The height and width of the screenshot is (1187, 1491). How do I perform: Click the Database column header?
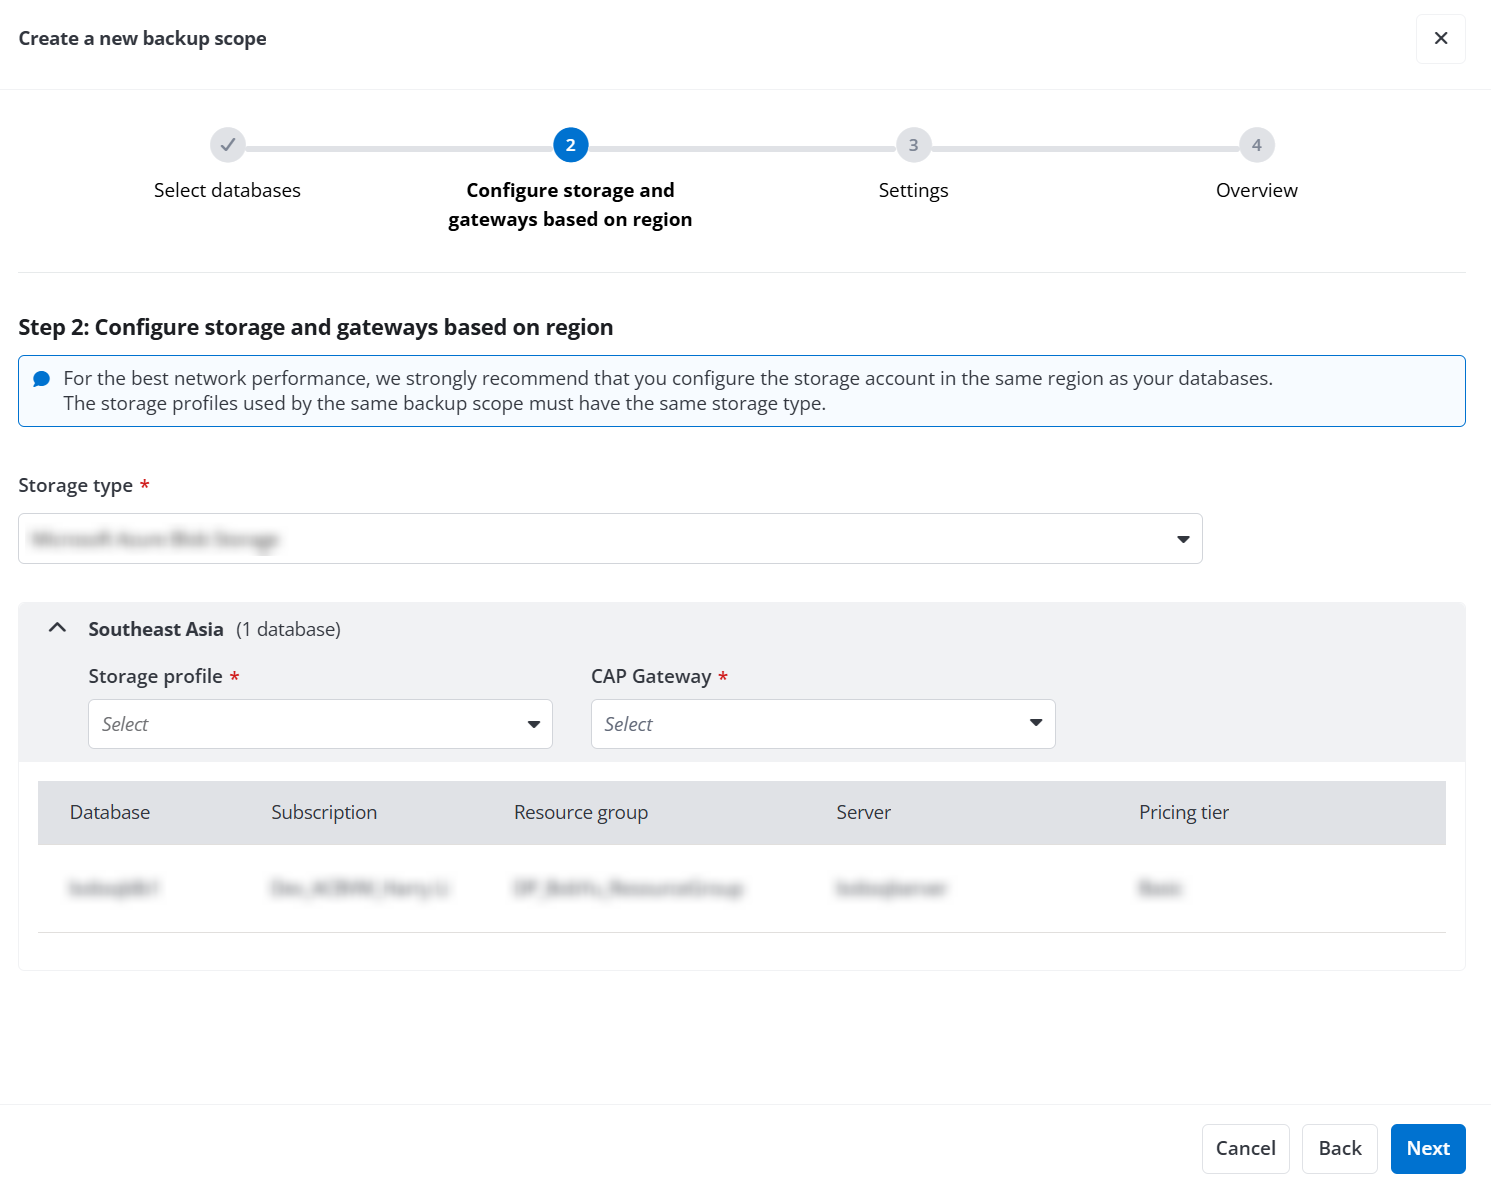tap(109, 812)
